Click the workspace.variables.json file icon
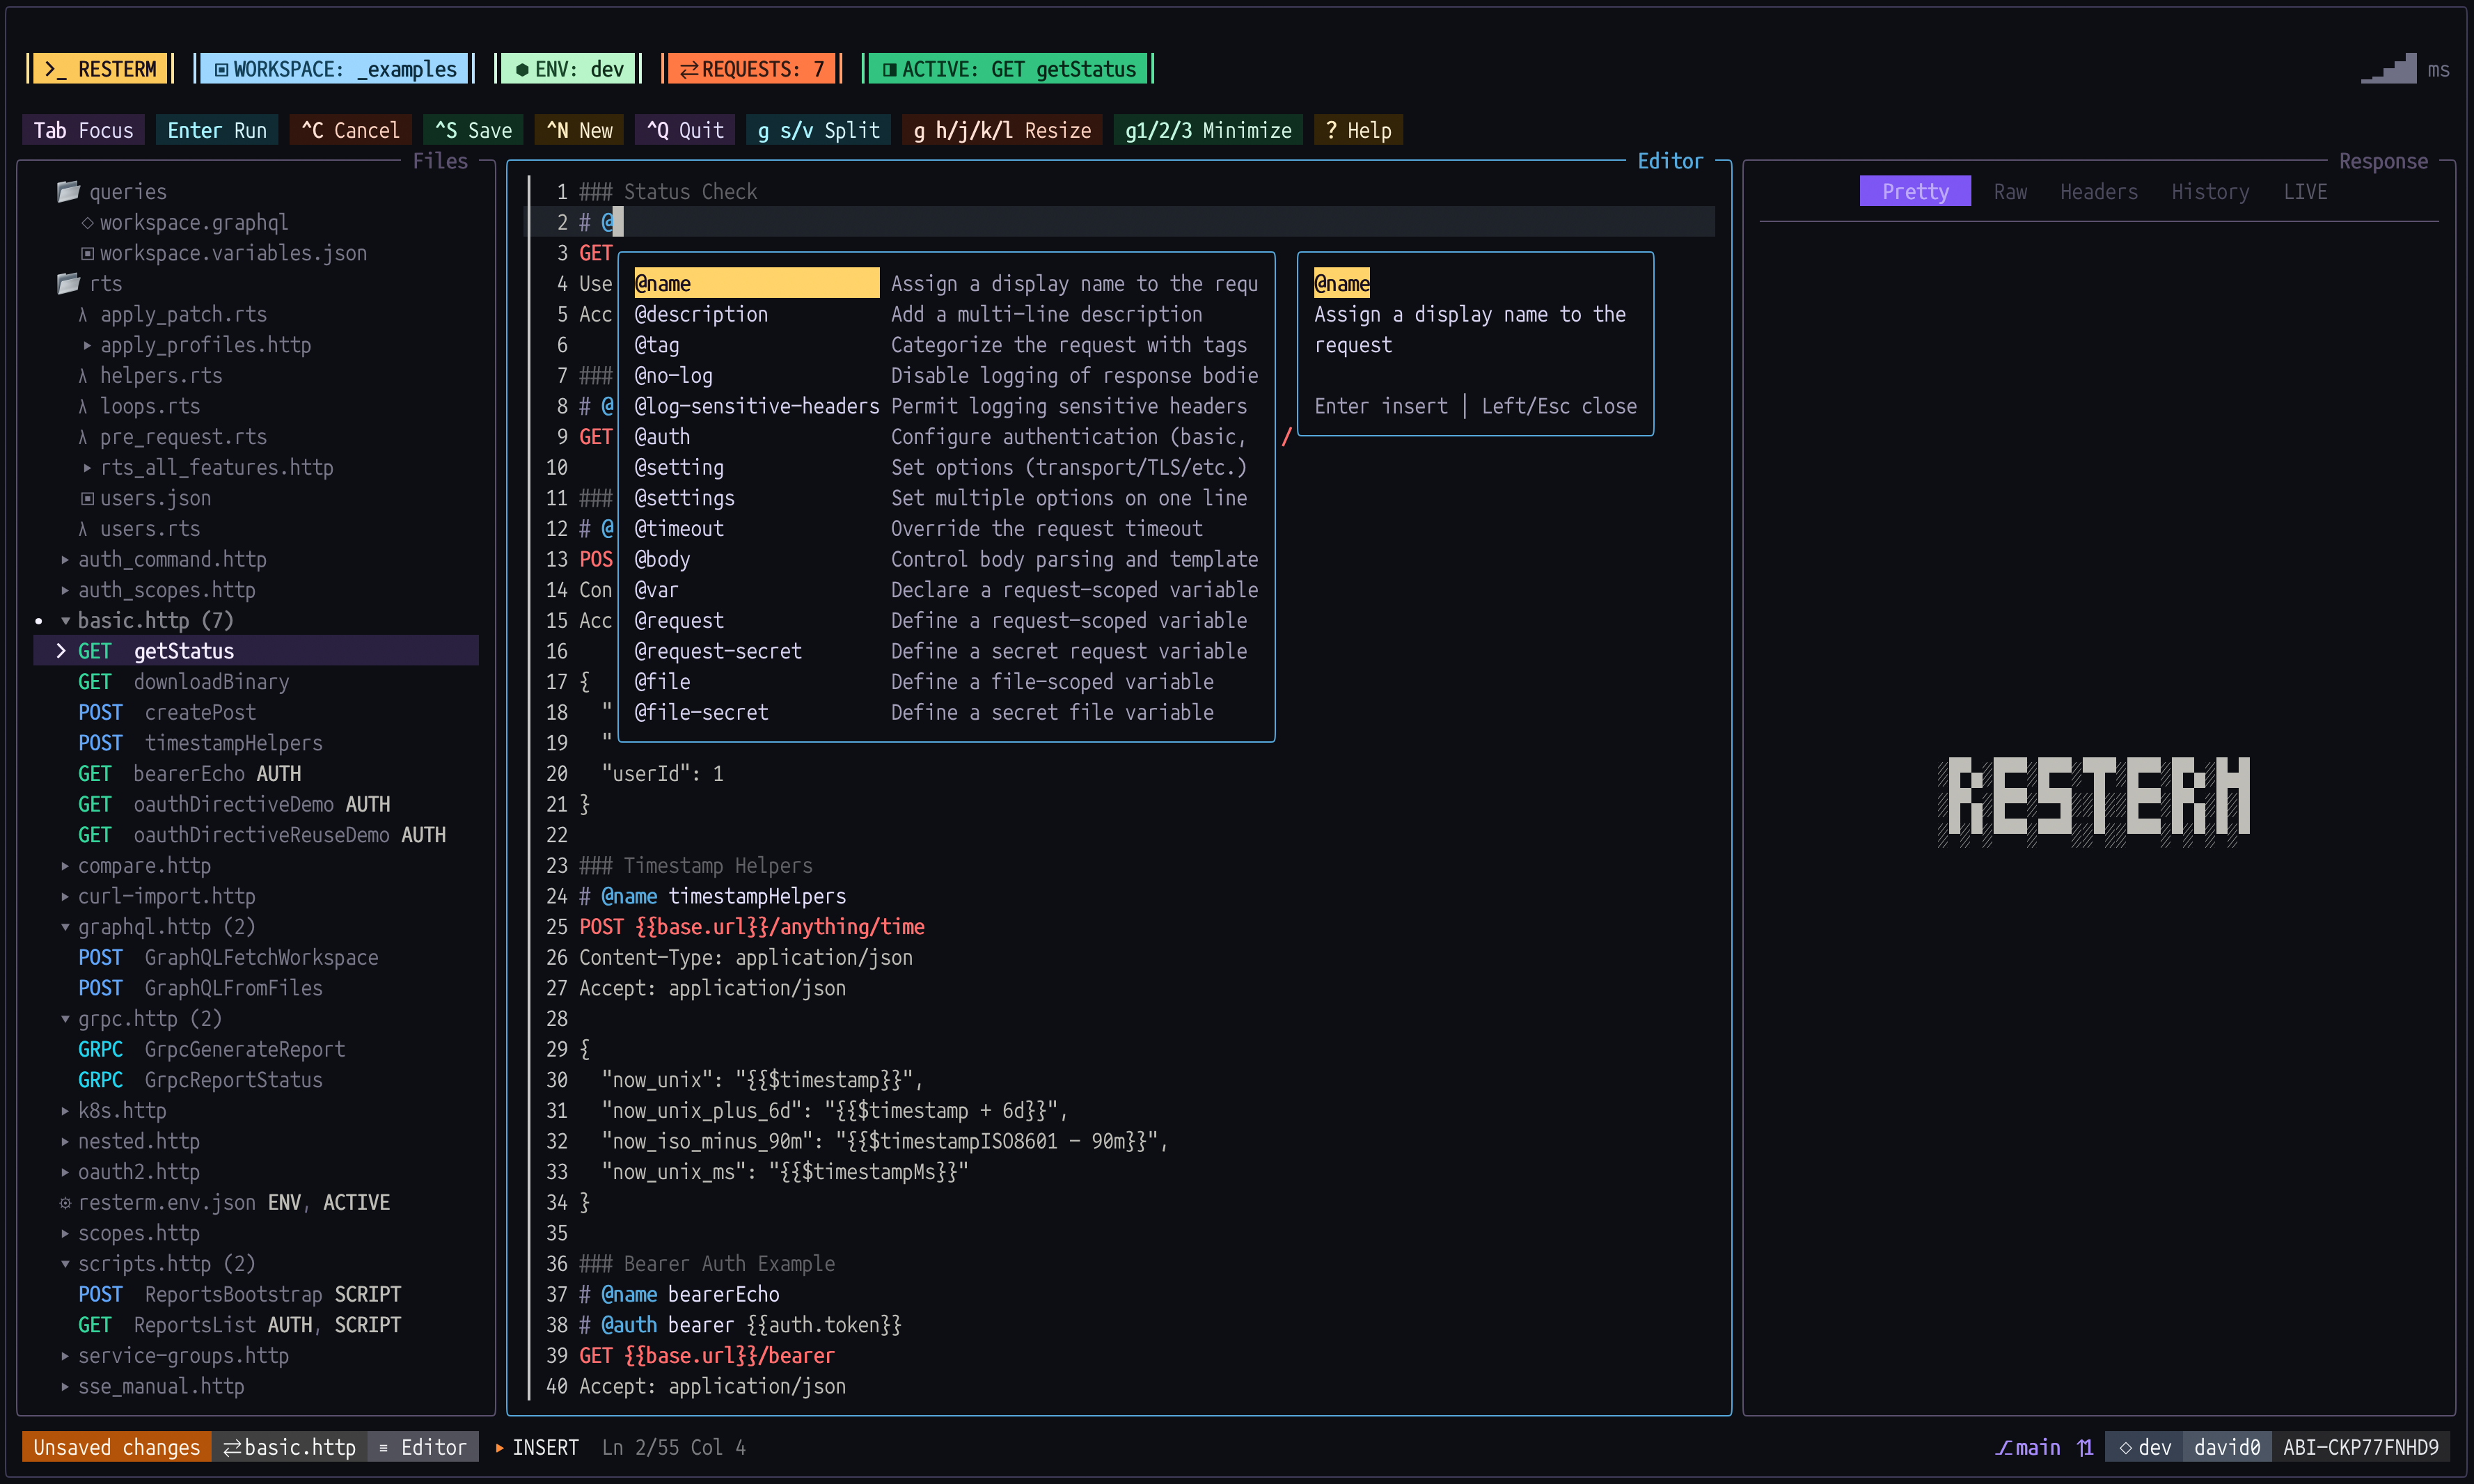The image size is (2474, 1484). [87, 253]
